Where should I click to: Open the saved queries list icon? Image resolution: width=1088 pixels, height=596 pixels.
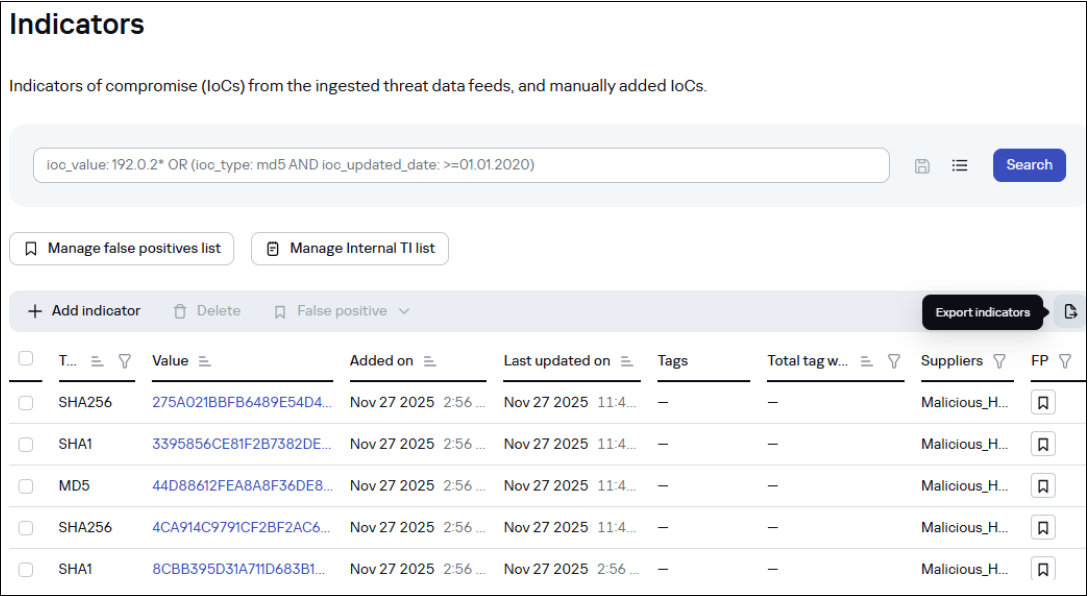(960, 166)
